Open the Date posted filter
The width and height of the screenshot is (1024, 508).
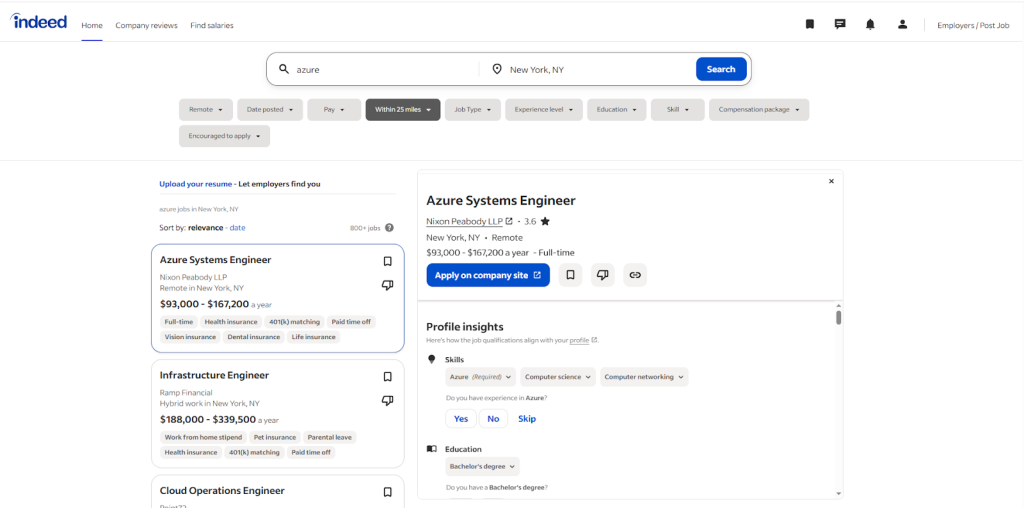[270, 110]
